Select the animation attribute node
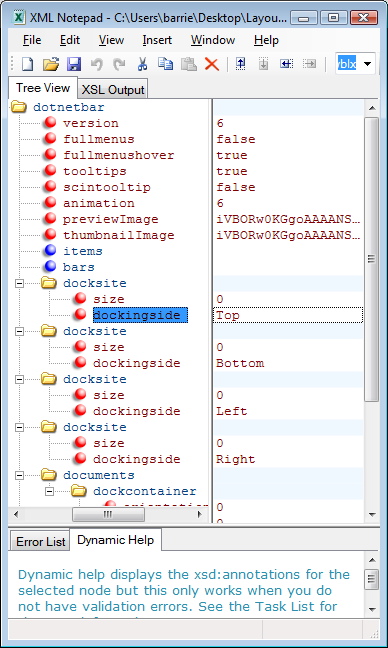This screenshot has width=388, height=648. pos(98,203)
